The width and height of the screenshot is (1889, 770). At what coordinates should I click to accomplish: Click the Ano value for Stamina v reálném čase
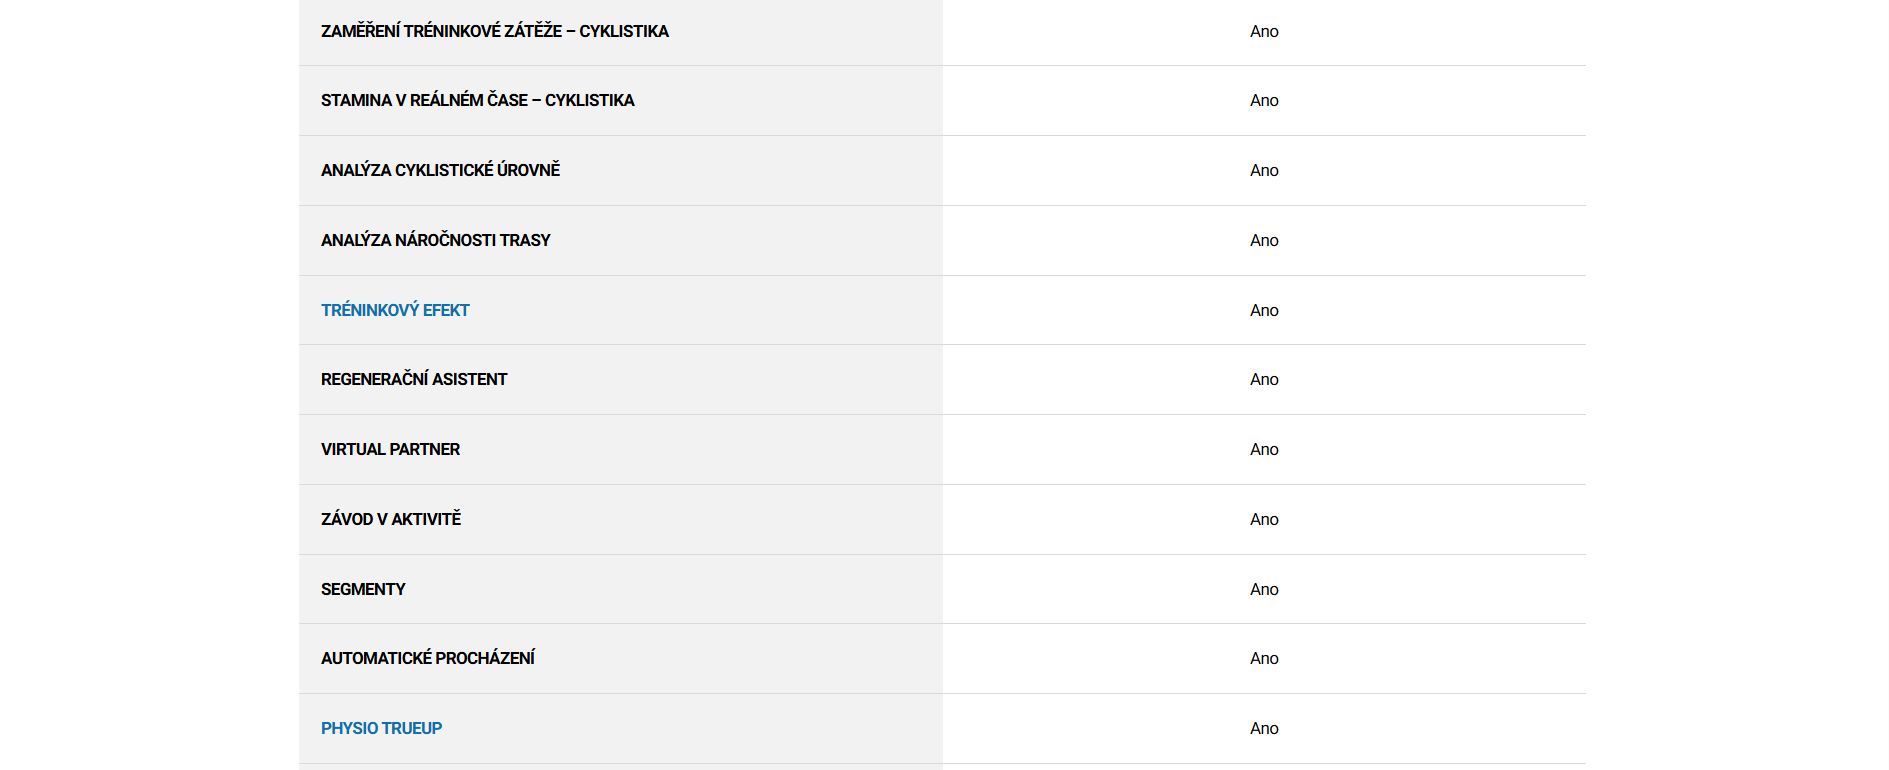coord(1264,100)
